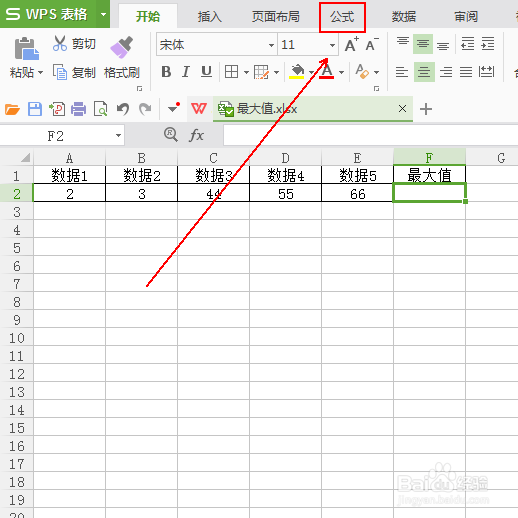
Task: Click the formula bar input field
Action: (371, 135)
